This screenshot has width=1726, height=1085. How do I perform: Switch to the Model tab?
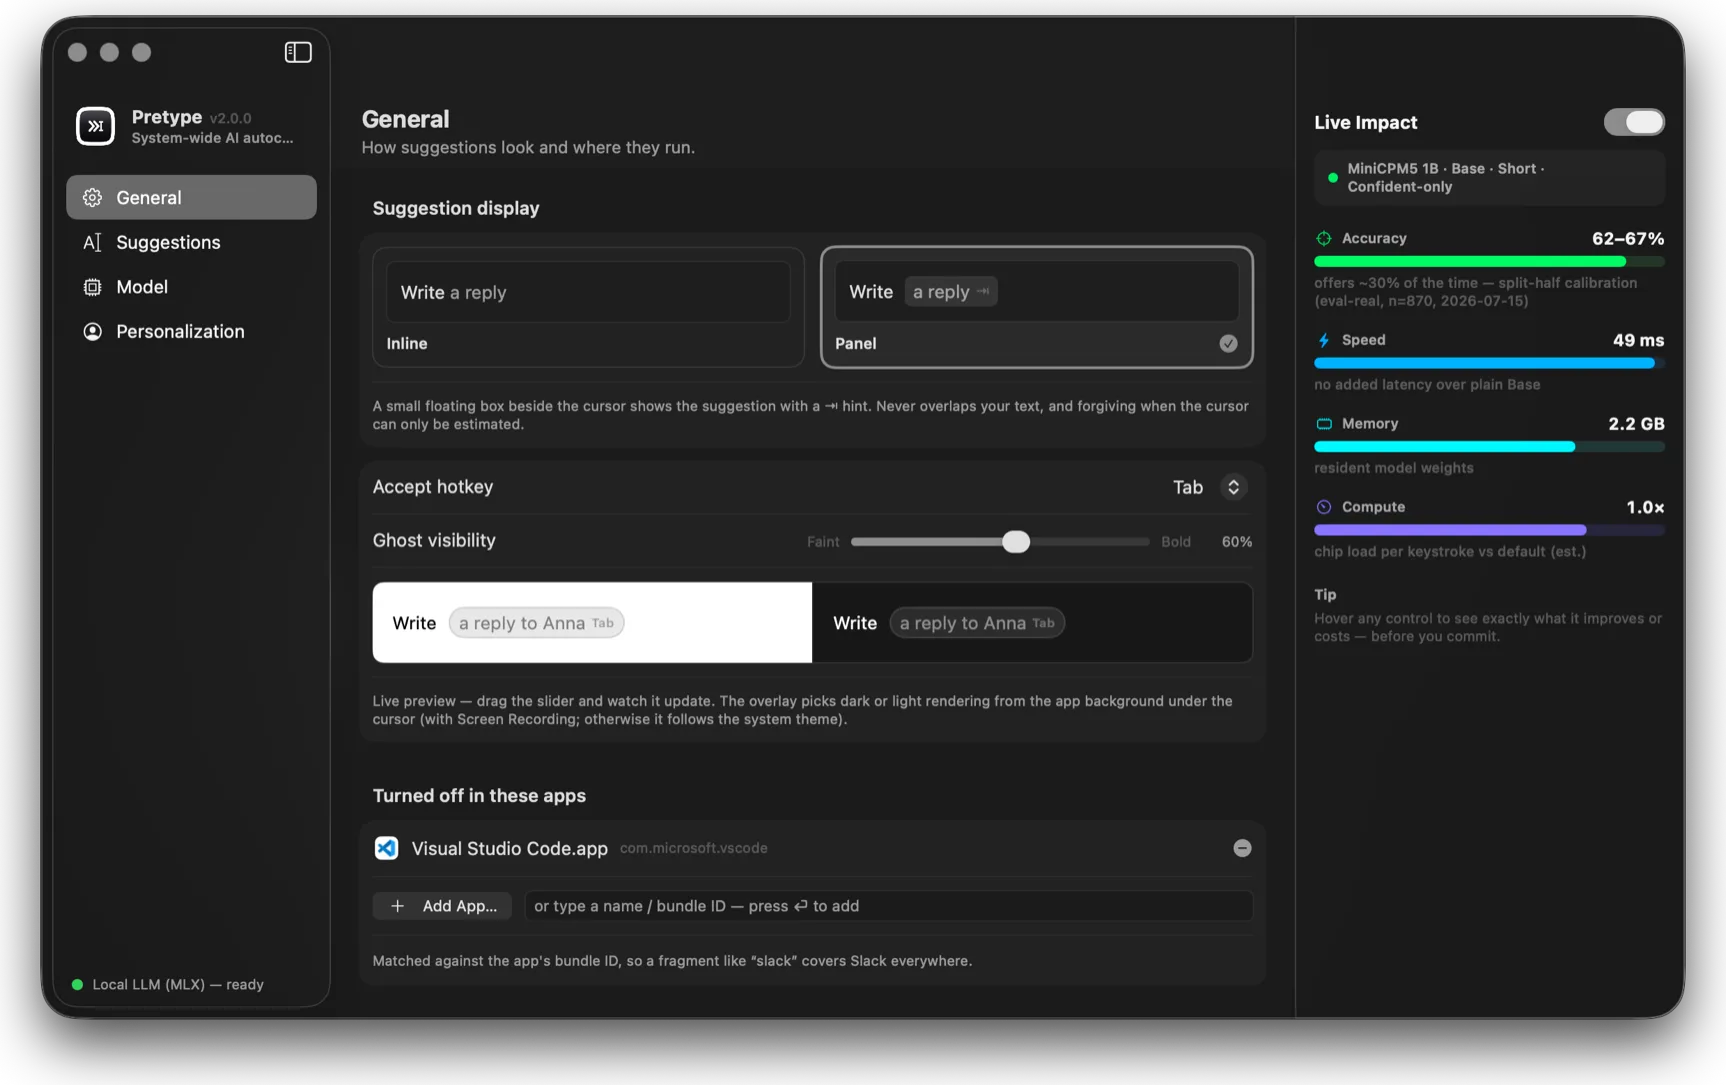point(191,287)
